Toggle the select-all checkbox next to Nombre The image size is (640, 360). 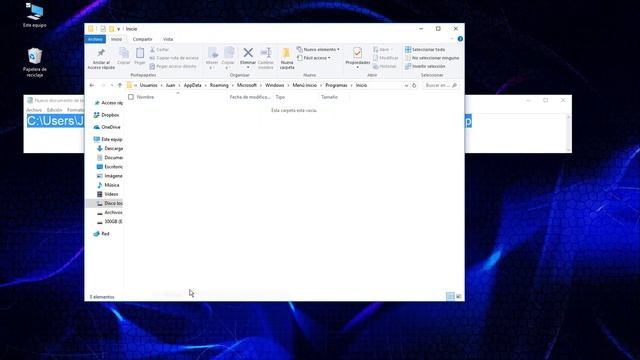(x=131, y=97)
